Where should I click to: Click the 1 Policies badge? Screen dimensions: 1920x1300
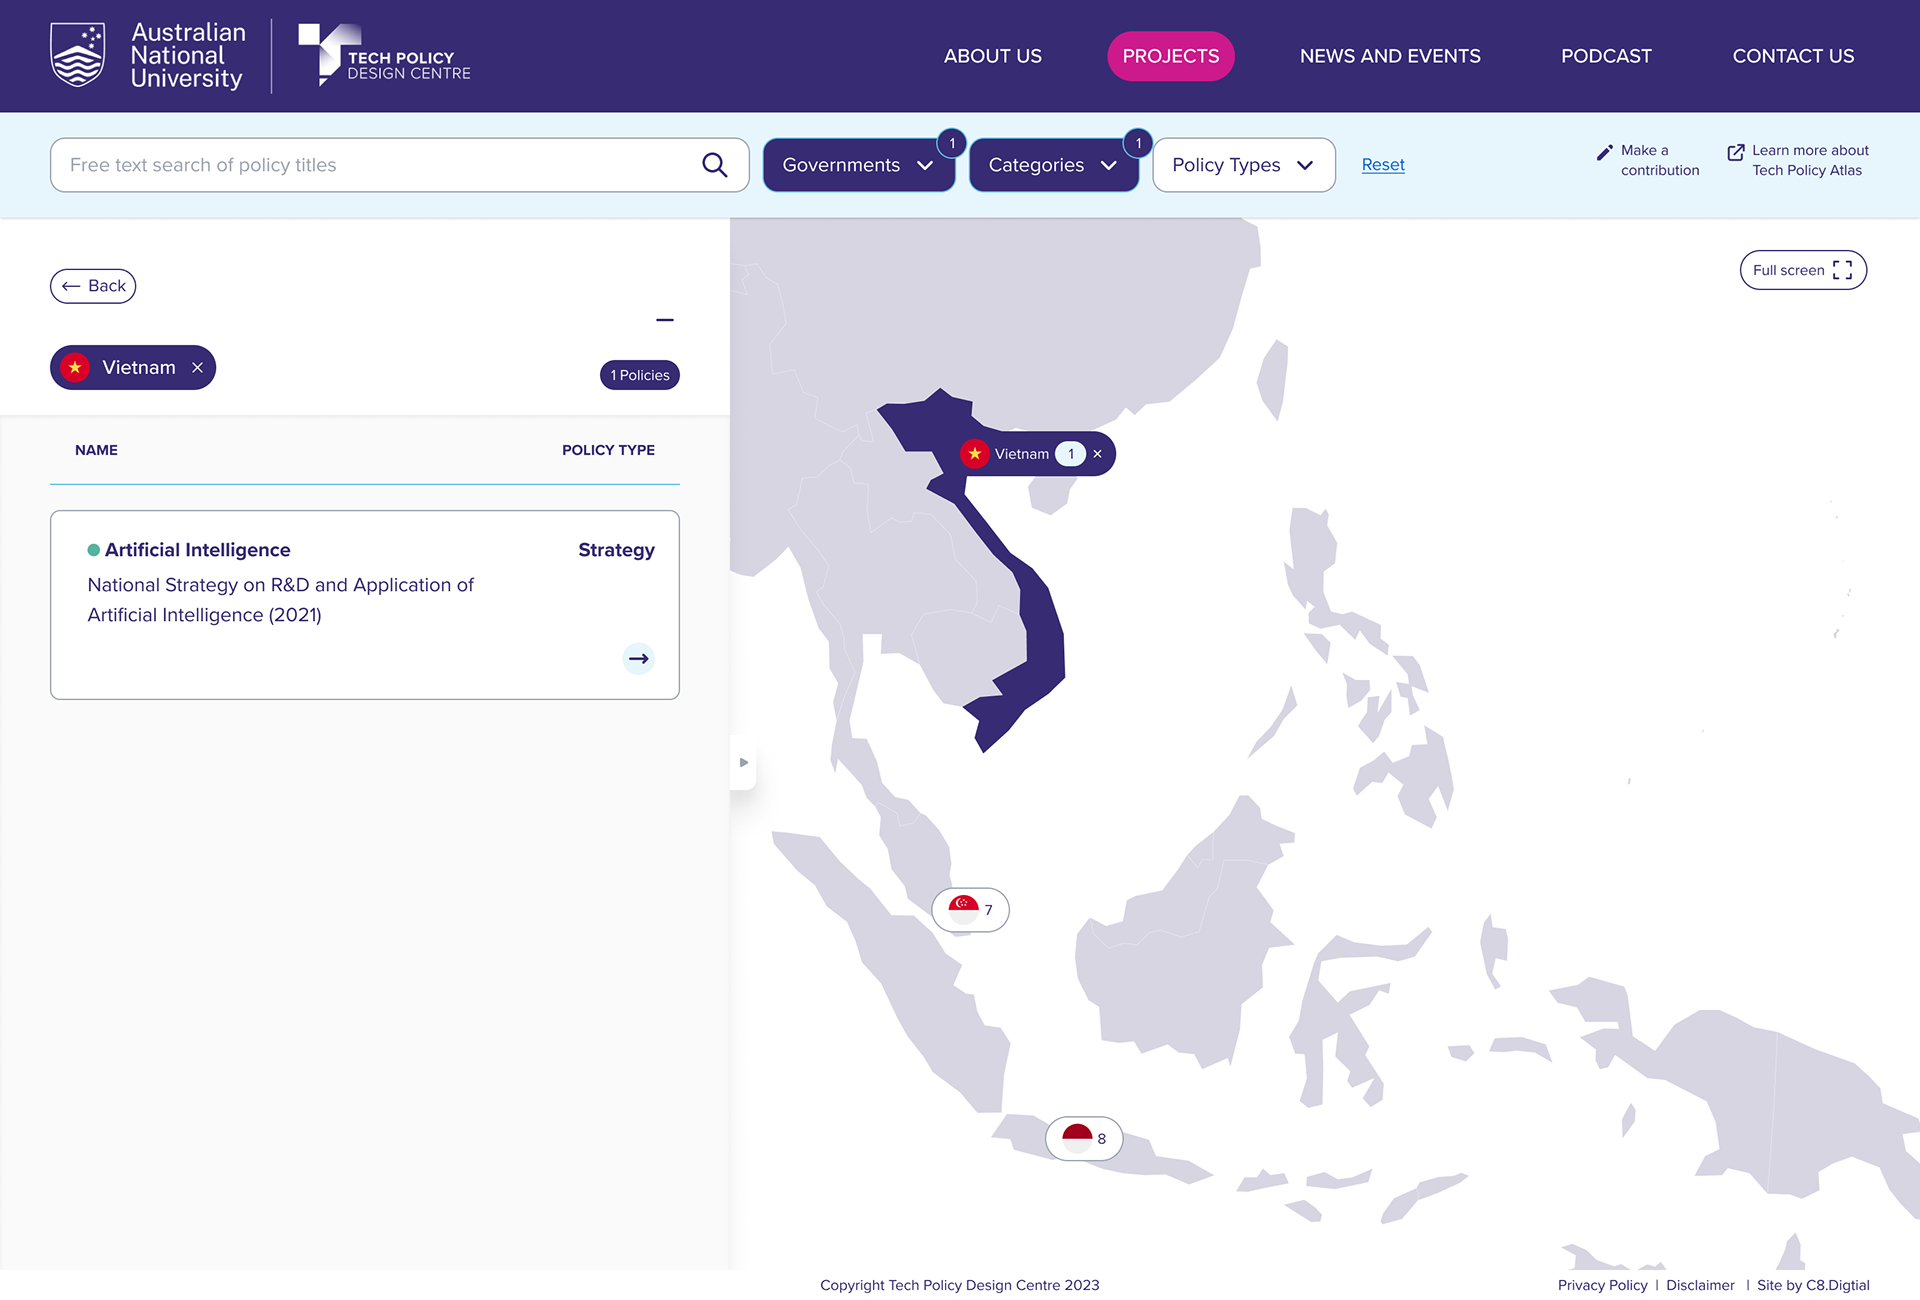click(640, 375)
